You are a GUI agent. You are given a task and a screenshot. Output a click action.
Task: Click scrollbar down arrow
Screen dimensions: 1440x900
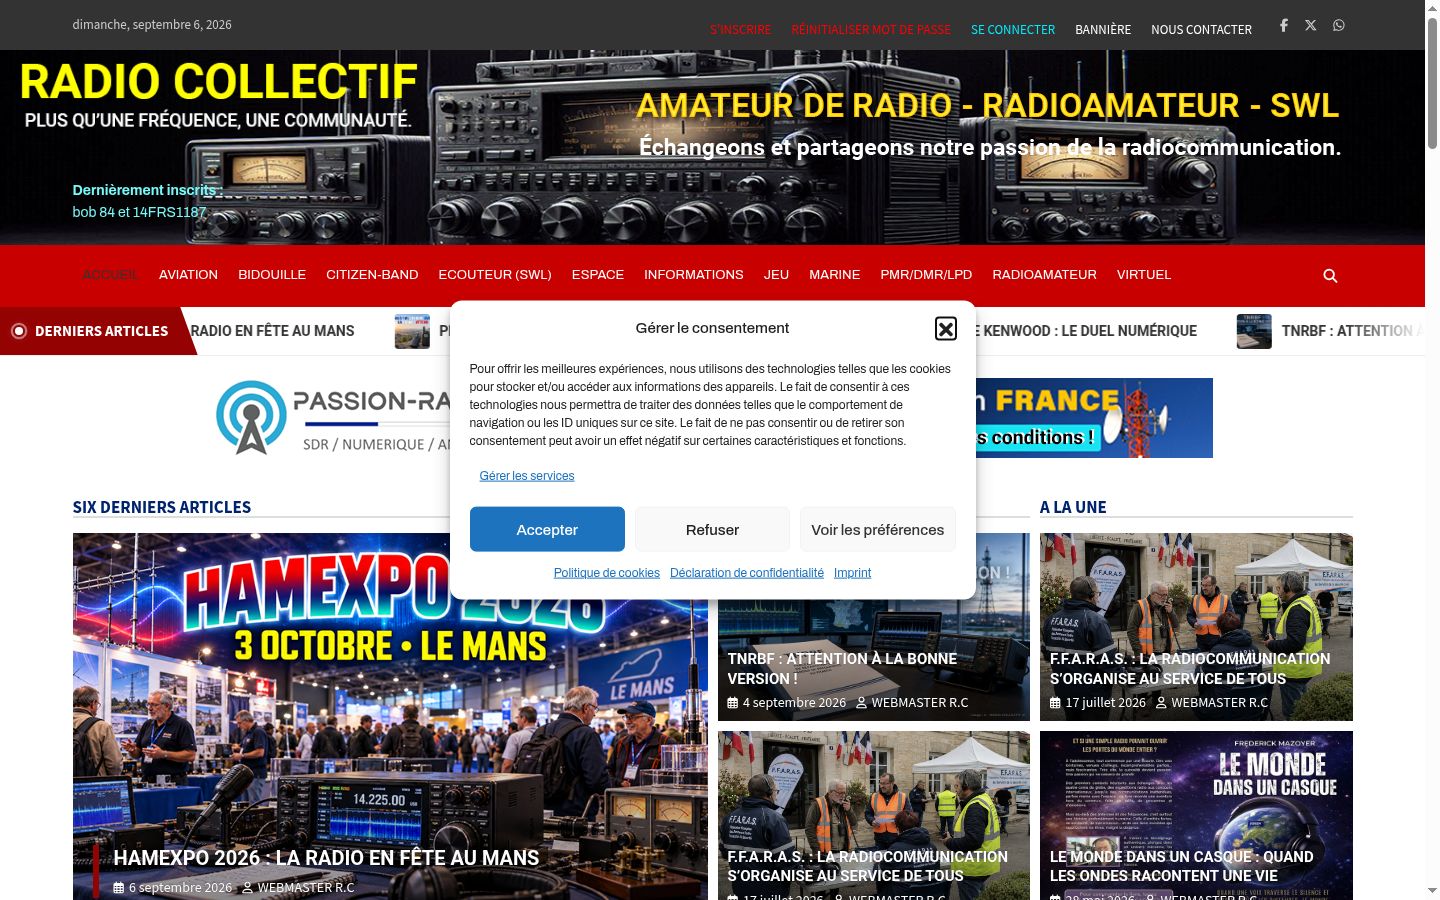tap(1432, 891)
